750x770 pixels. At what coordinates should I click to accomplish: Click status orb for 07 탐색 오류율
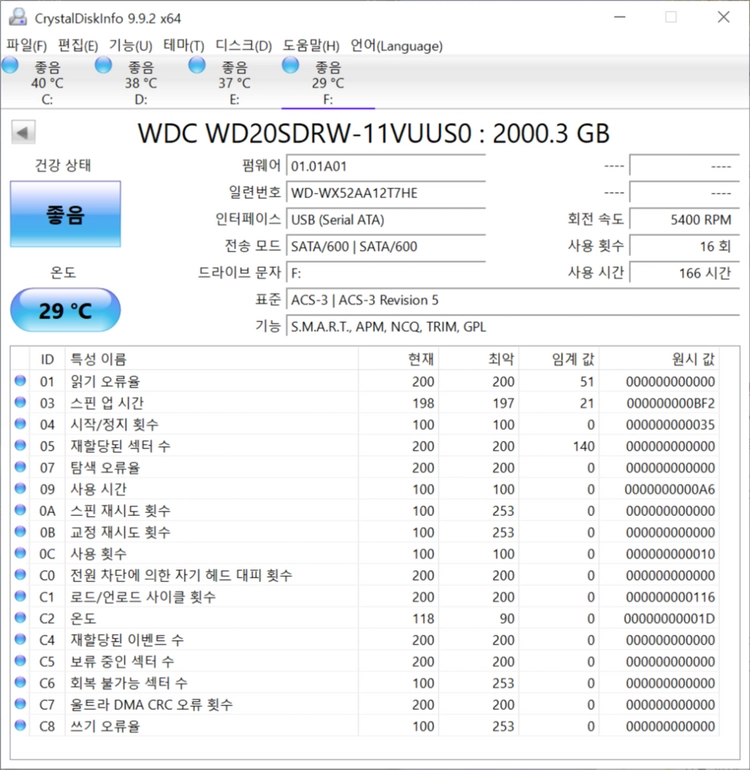(20, 467)
